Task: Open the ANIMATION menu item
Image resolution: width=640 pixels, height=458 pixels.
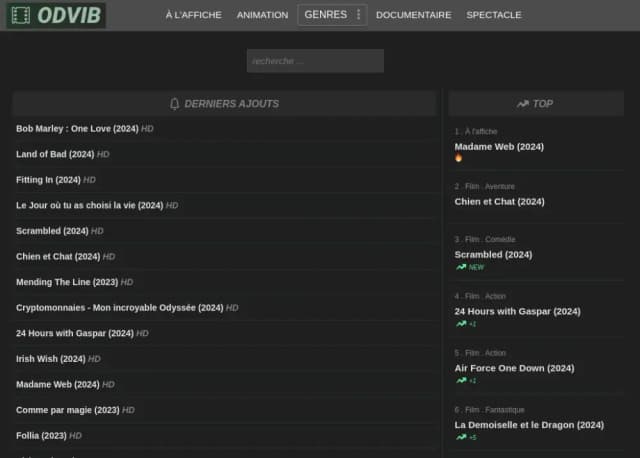Action: tap(262, 15)
